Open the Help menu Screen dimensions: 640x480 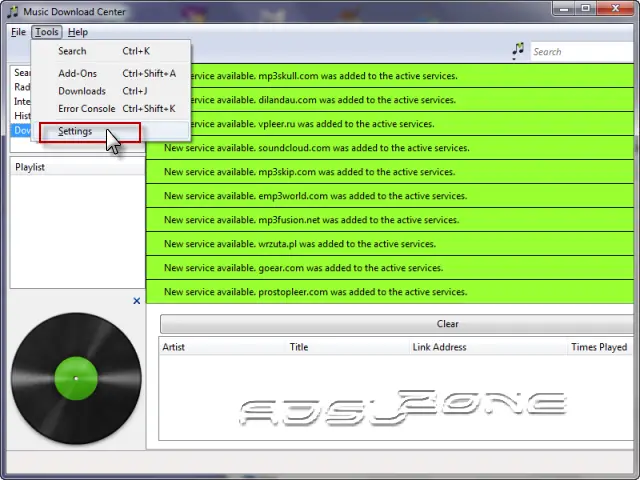[78, 32]
